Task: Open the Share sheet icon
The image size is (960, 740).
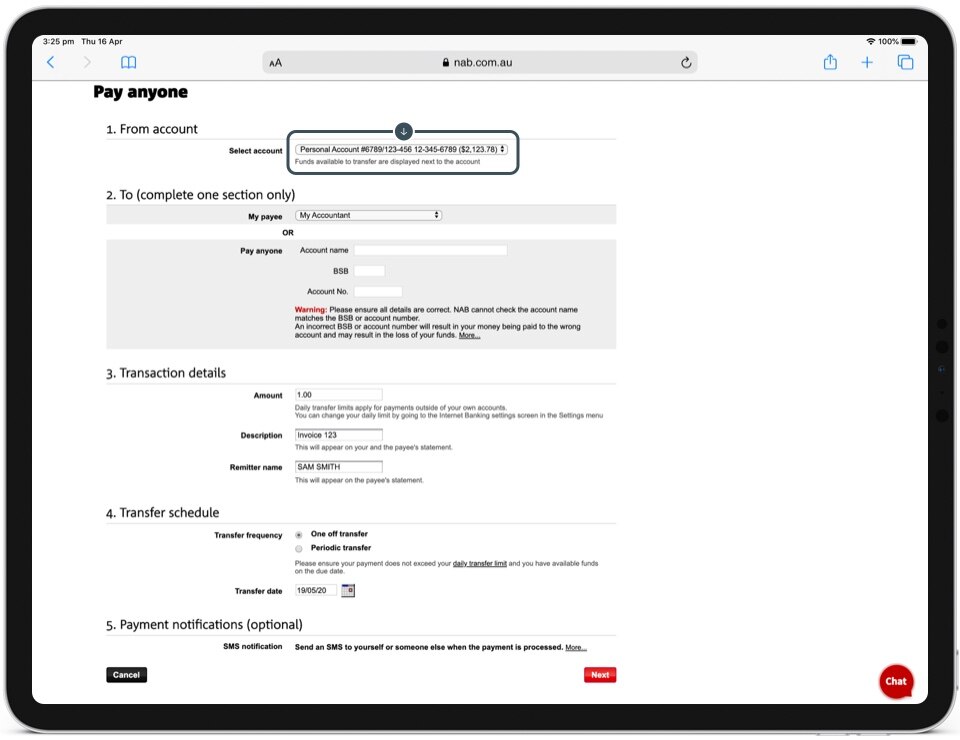Action: tap(830, 62)
